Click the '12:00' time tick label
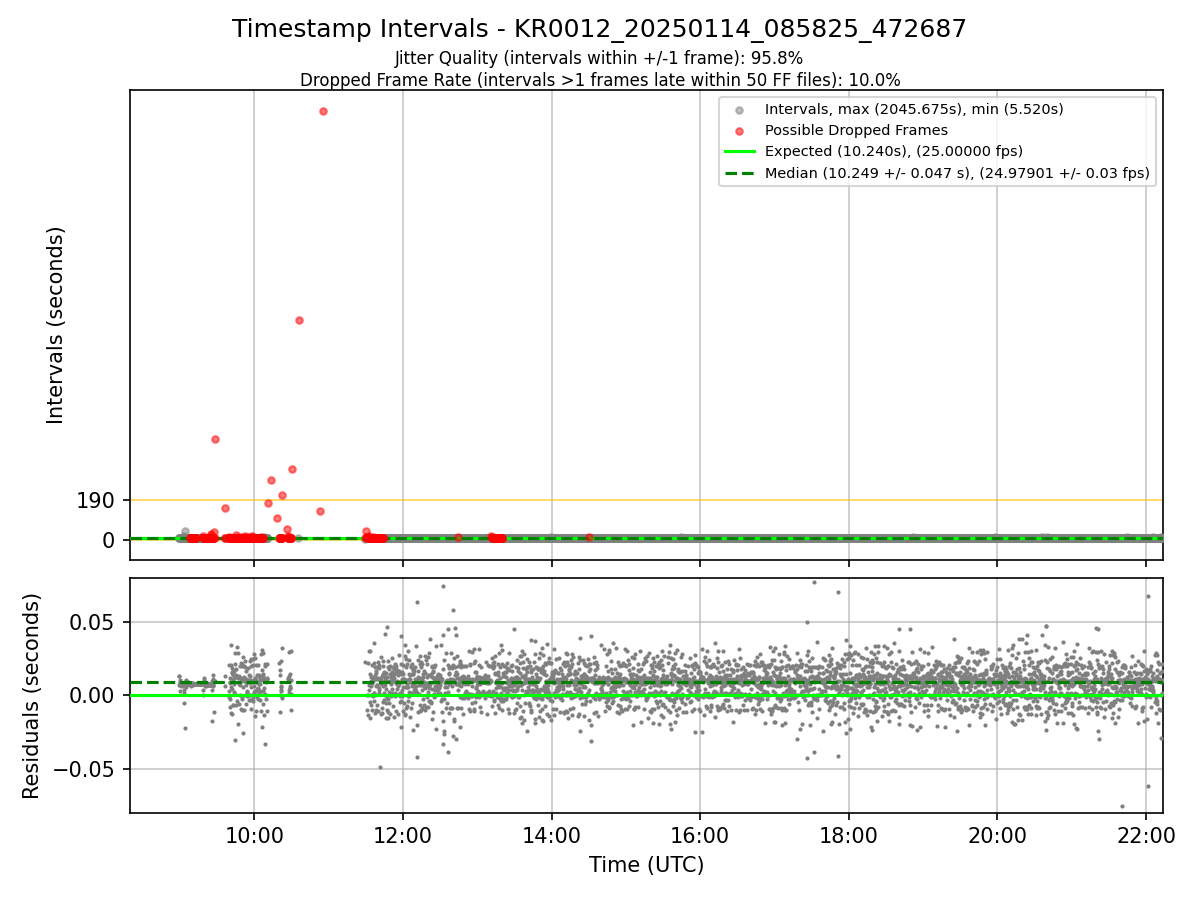Viewport: 1200px width, 900px height. pyautogui.click(x=403, y=836)
